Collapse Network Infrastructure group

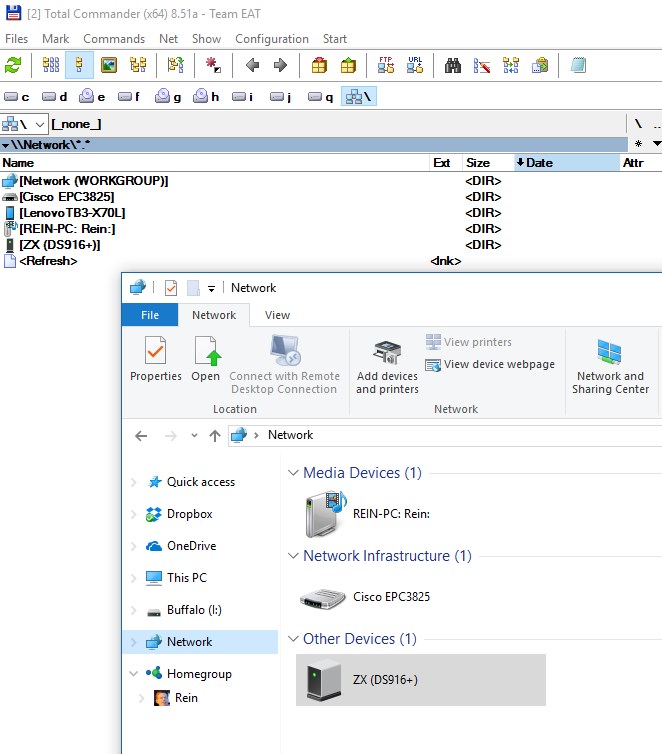coord(293,556)
